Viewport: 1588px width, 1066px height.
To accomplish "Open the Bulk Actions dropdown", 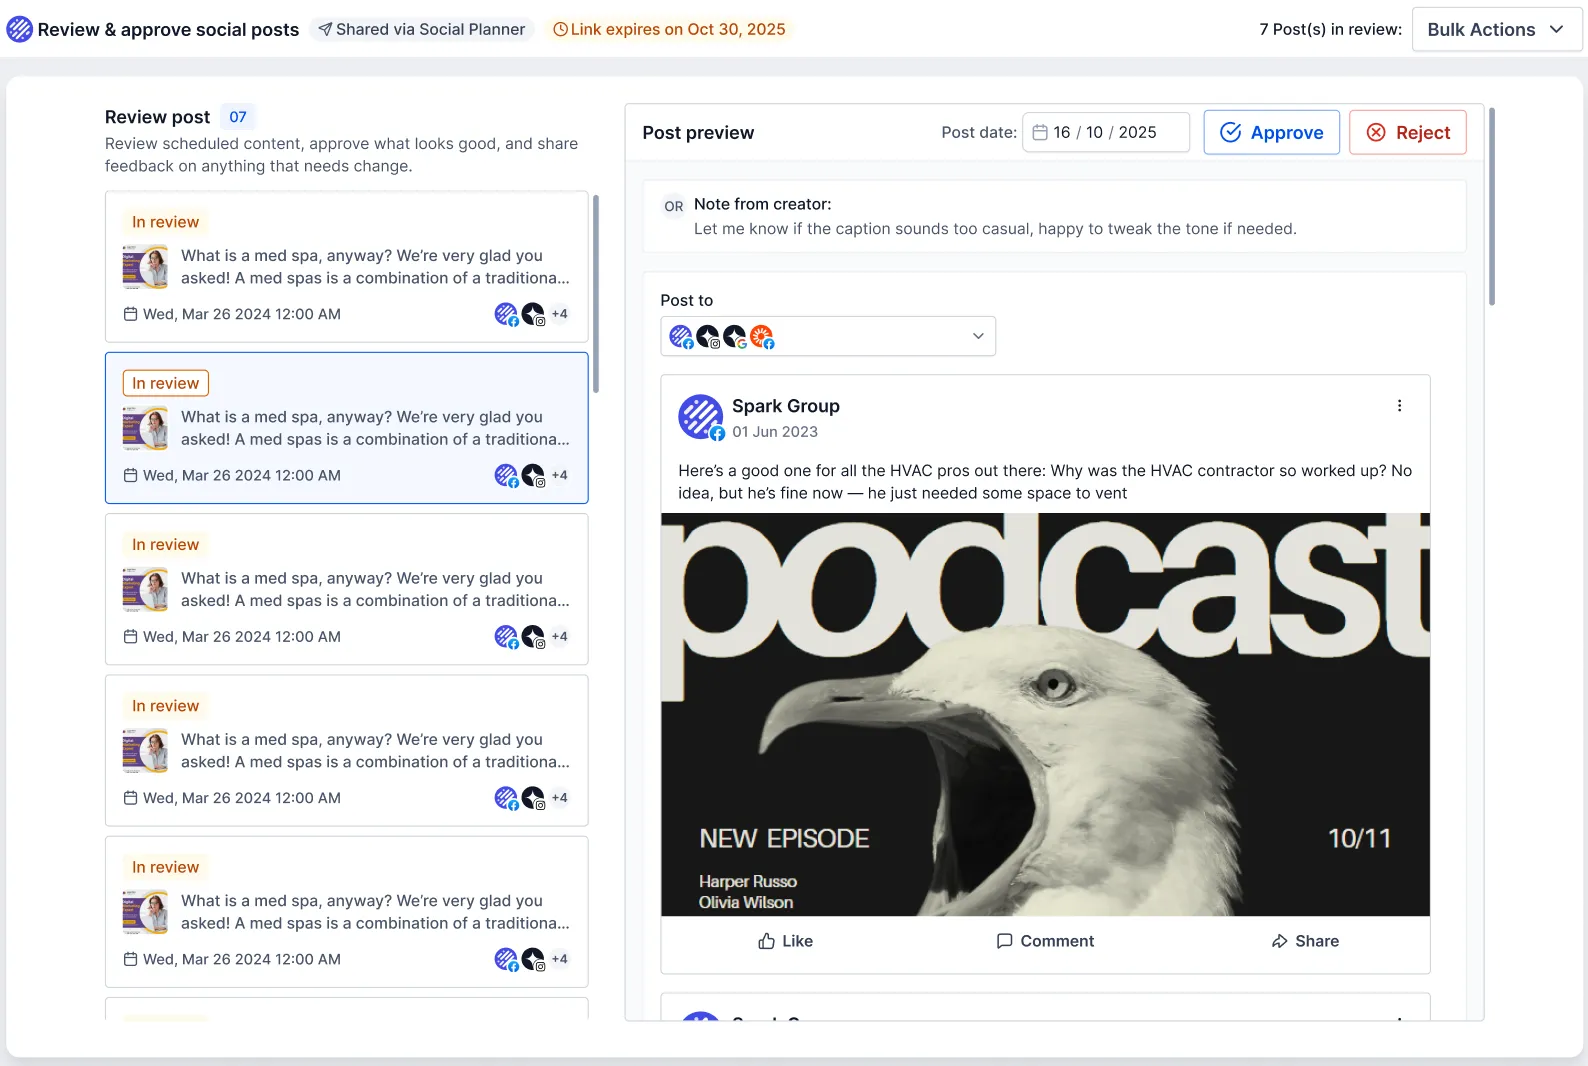I will (1496, 30).
